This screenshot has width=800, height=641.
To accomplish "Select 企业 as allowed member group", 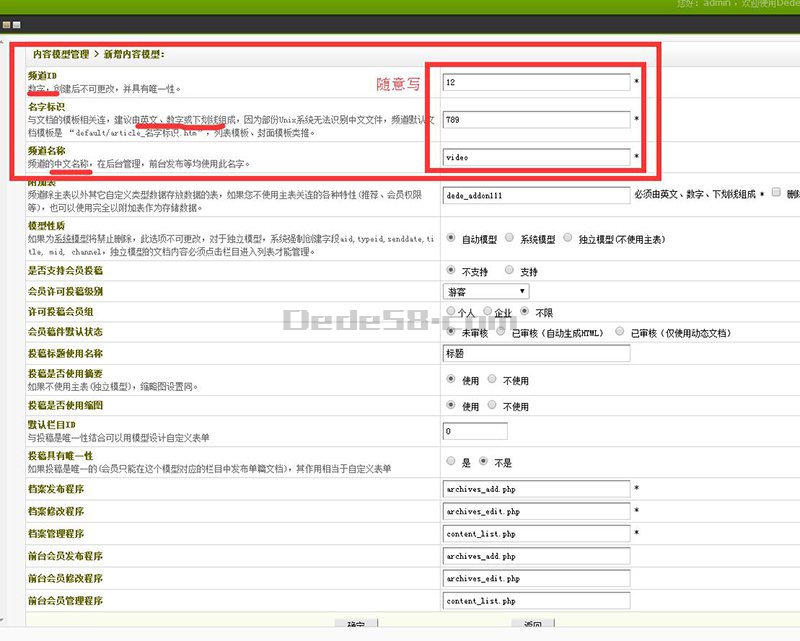I will click(x=488, y=312).
